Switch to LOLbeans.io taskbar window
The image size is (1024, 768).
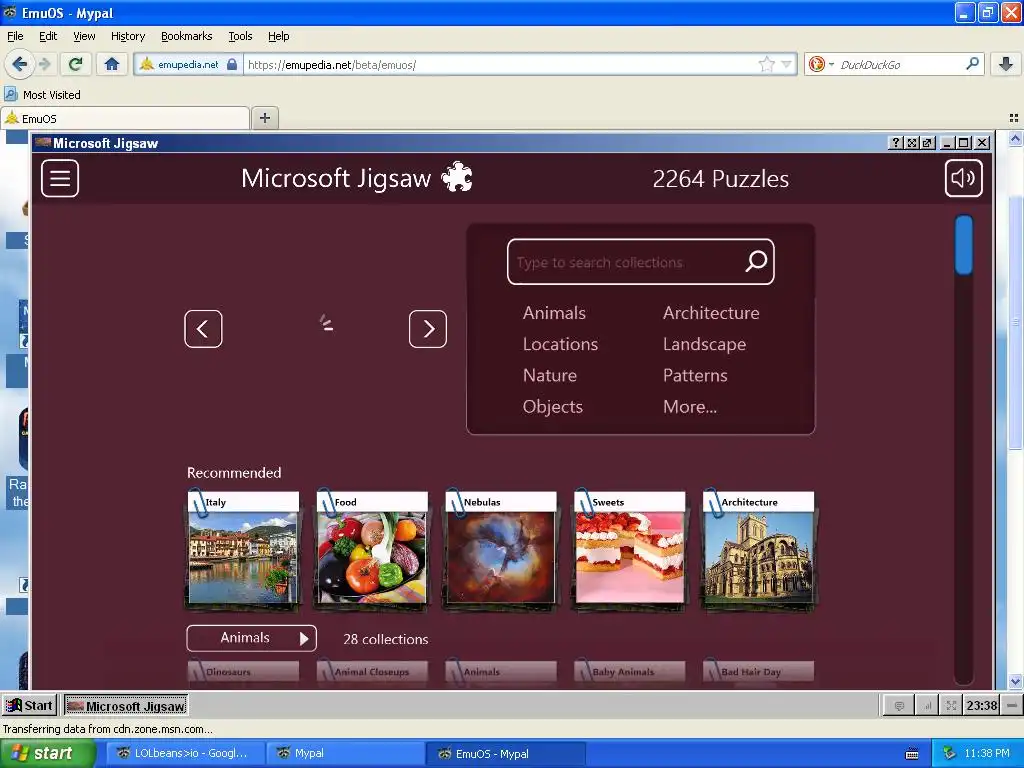click(x=183, y=754)
